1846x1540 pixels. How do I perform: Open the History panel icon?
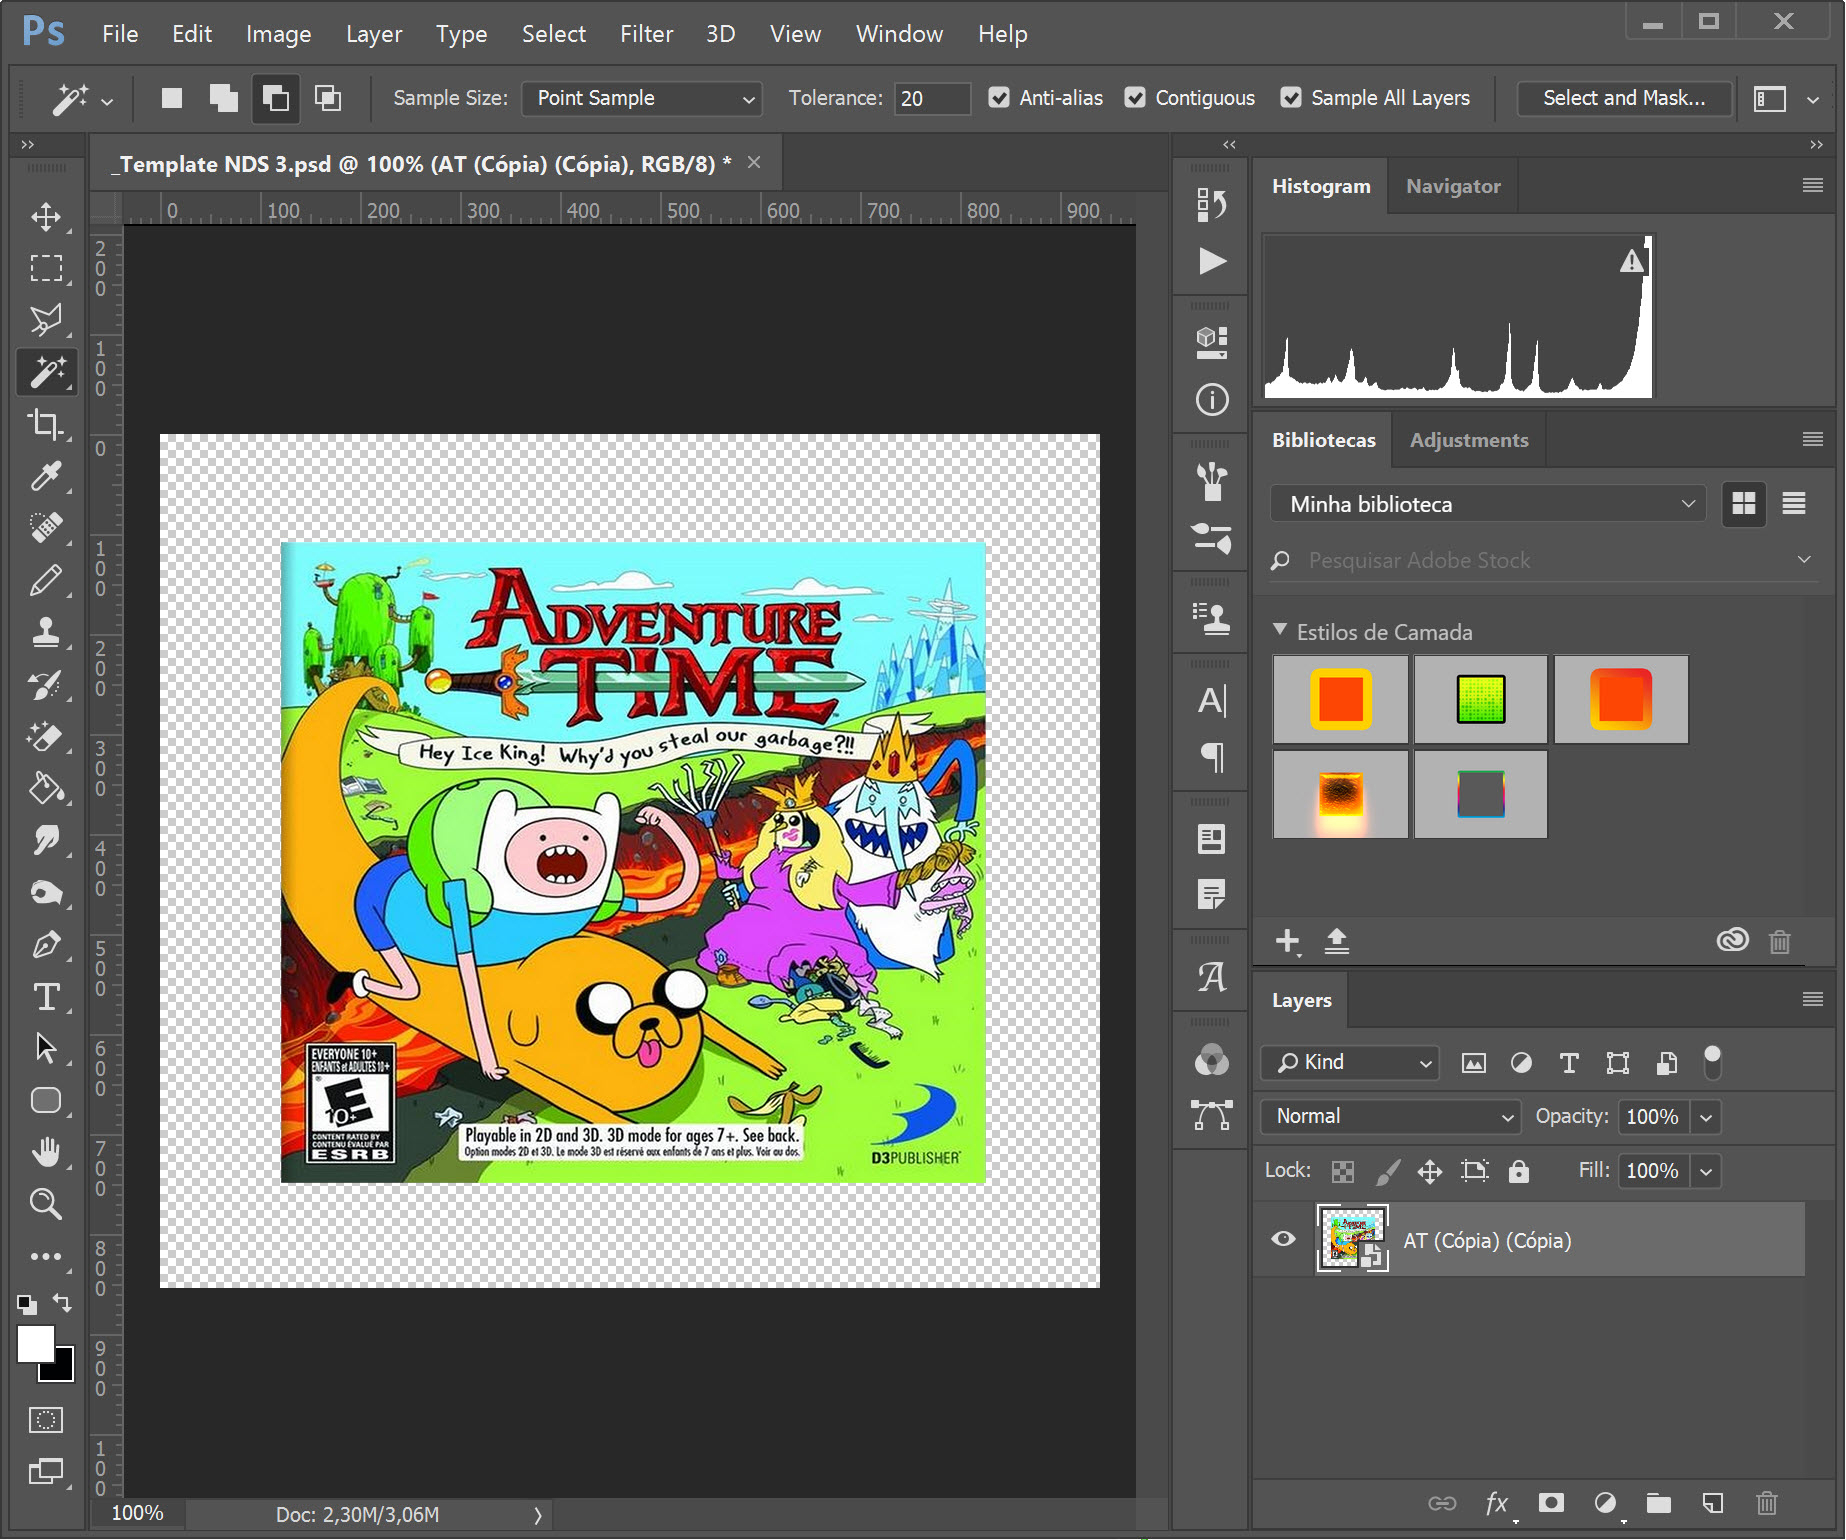coord(1211,205)
